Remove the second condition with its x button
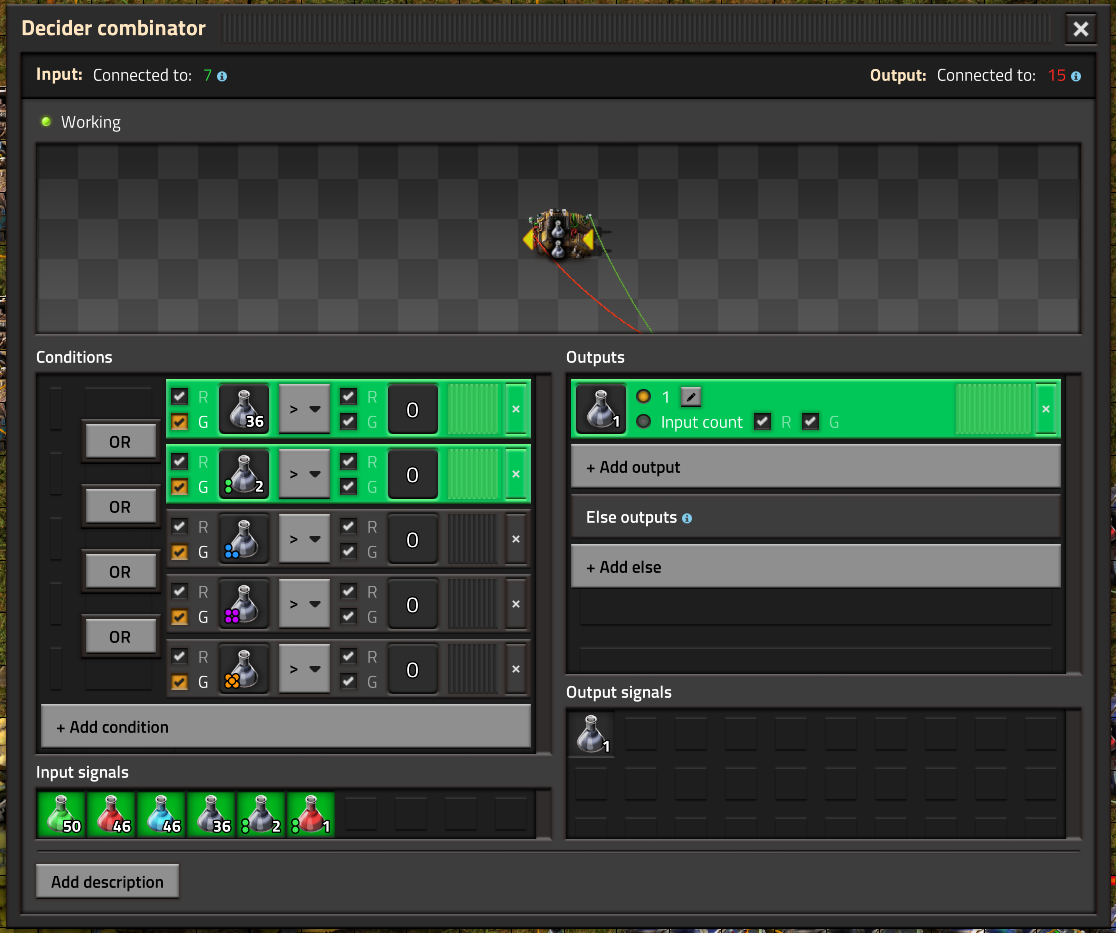The height and width of the screenshot is (933, 1116). [x=516, y=474]
